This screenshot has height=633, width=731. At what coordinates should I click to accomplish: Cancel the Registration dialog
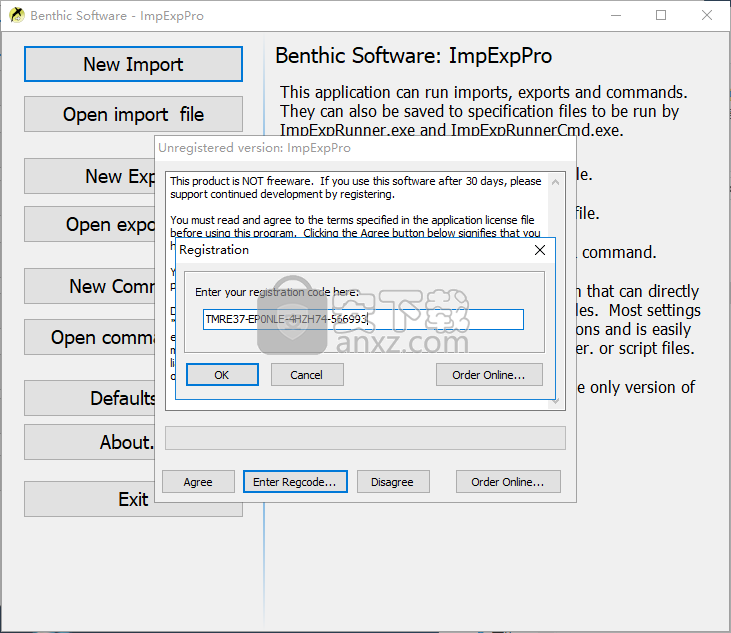pyautogui.click(x=307, y=375)
